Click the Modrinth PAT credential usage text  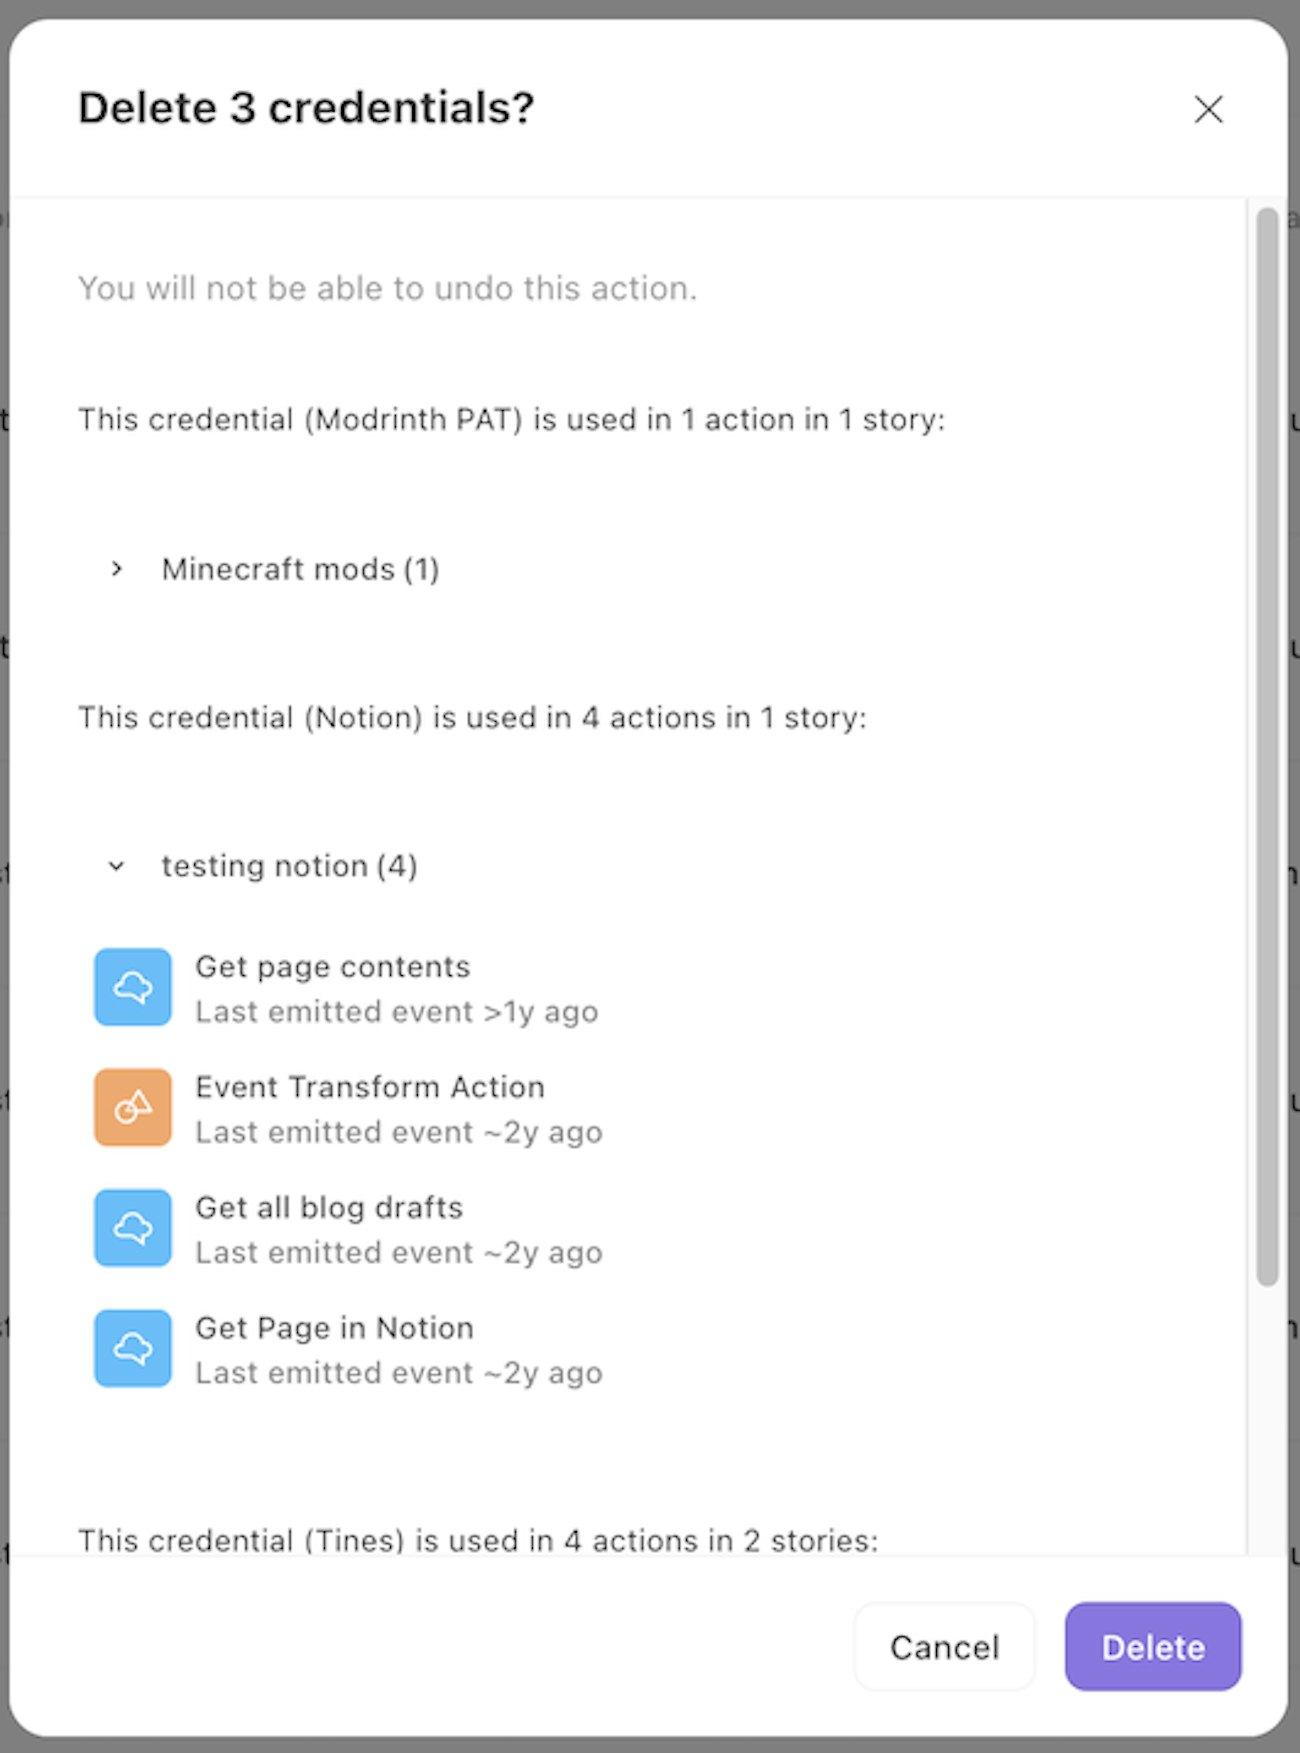[x=511, y=419]
